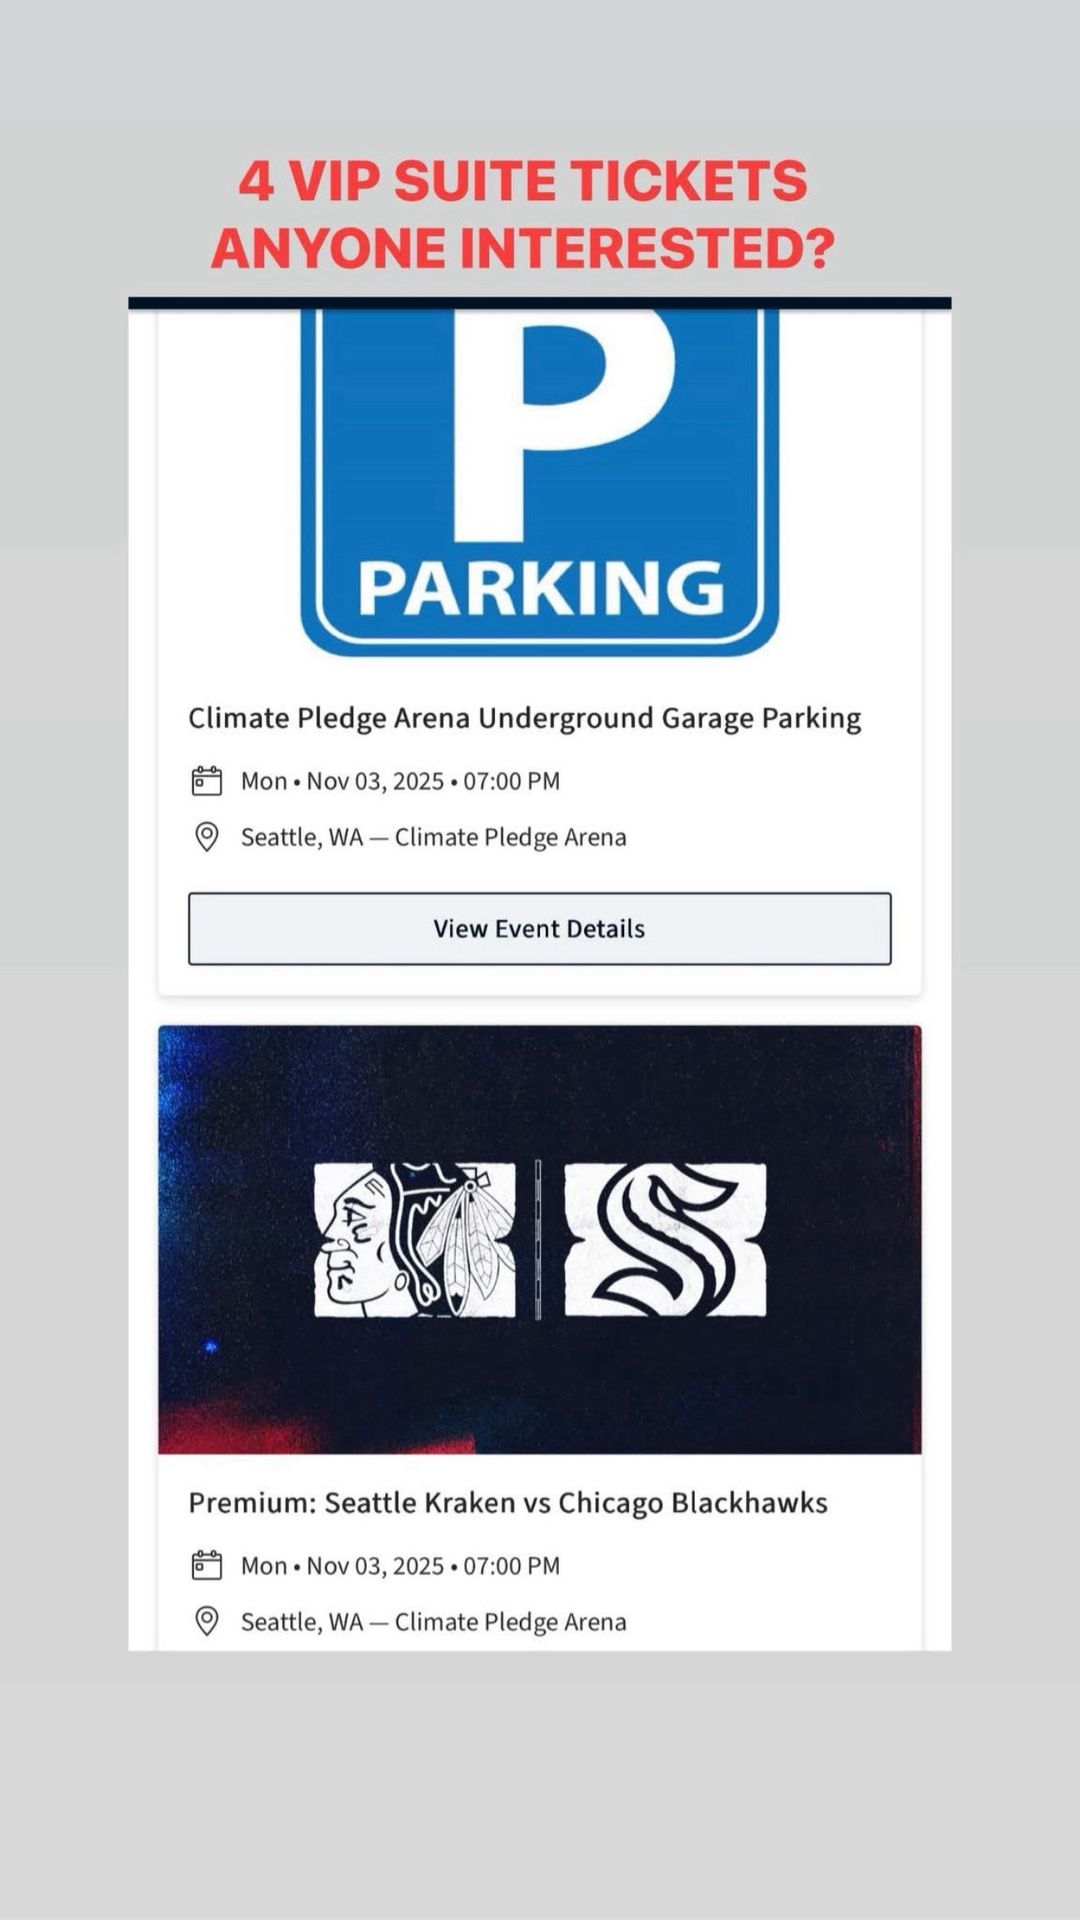Select the Chicago Blackhawks logo in the event image
Screen dimensions: 1080x1920
pos(420,1235)
